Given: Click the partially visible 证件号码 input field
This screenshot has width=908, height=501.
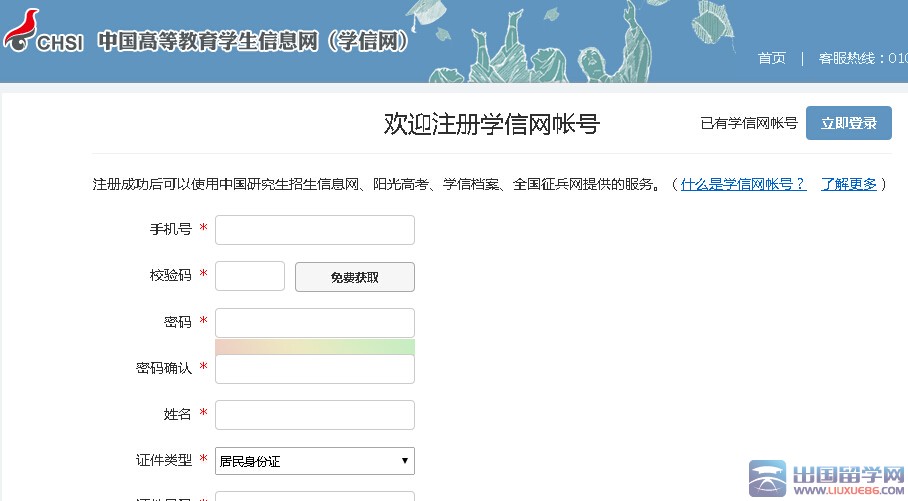Looking at the screenshot, I should (x=314, y=496).
